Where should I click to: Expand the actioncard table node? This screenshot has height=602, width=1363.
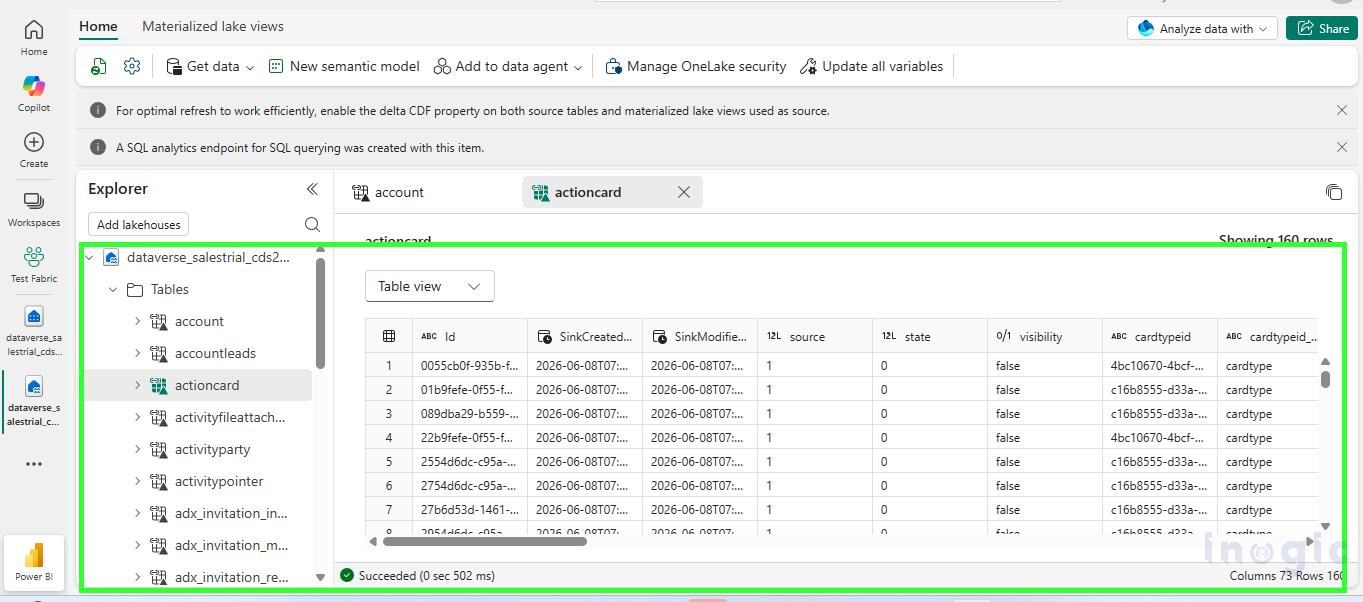pyautogui.click(x=137, y=385)
